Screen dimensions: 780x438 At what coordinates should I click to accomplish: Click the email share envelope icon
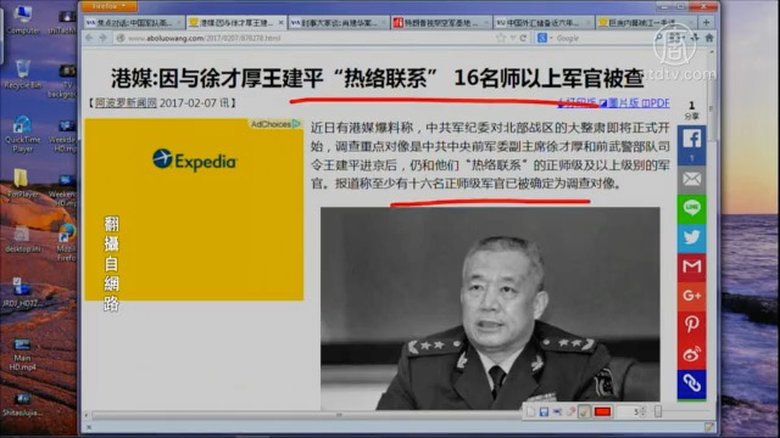point(691,178)
